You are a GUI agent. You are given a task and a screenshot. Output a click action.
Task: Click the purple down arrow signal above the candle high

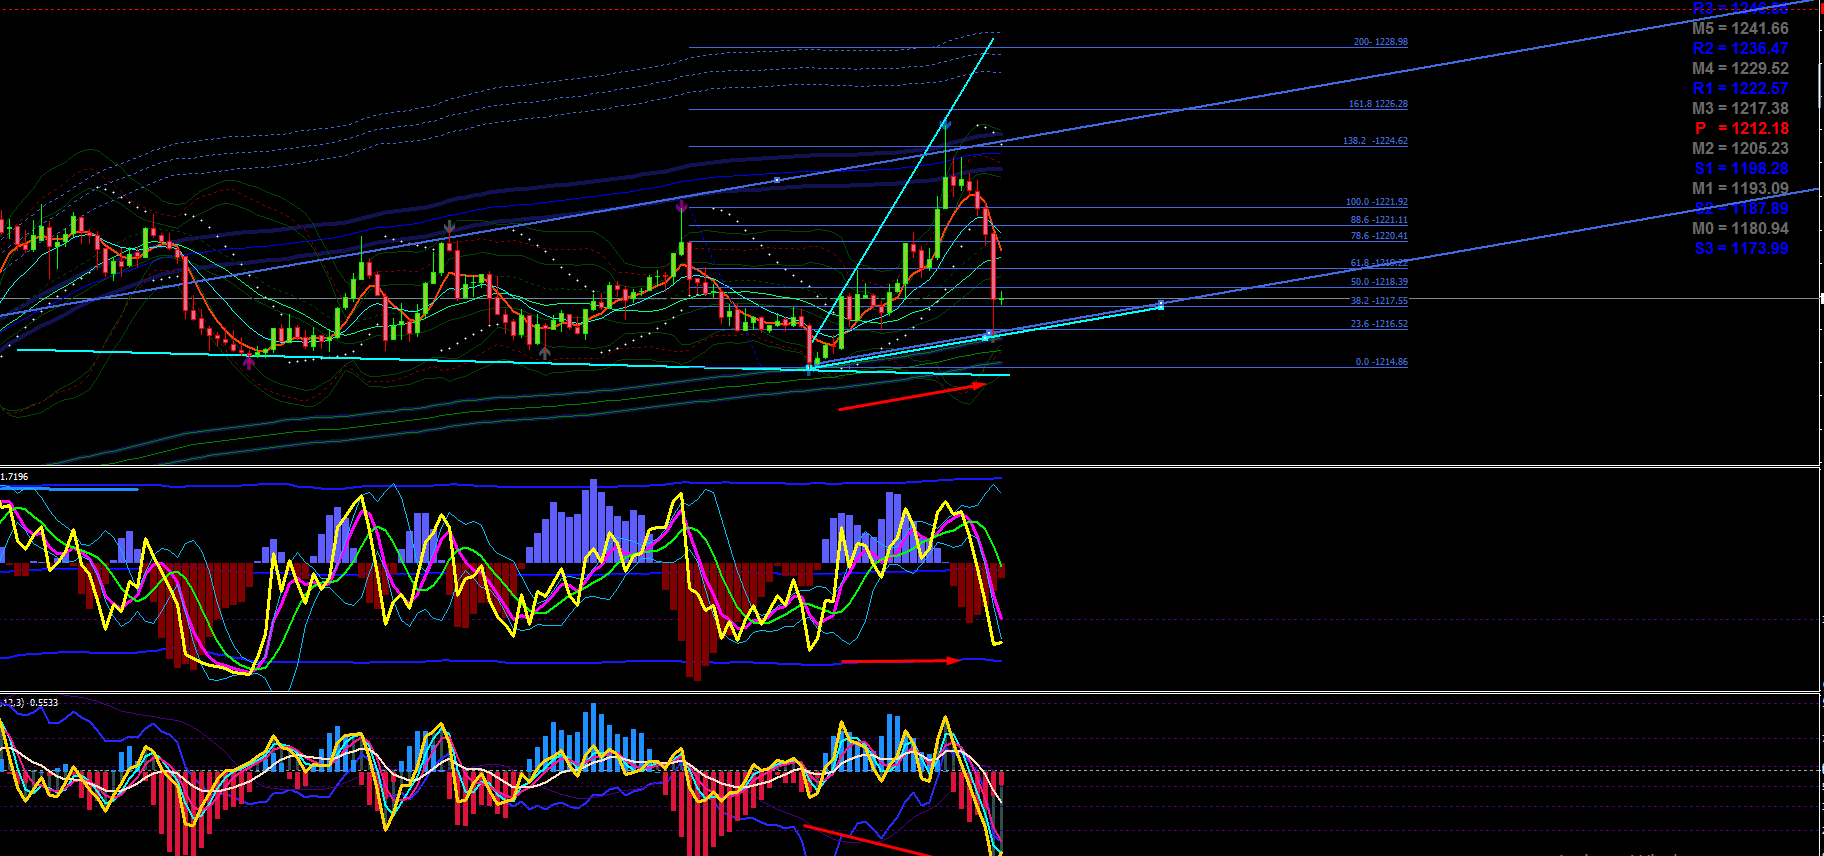[x=681, y=207]
